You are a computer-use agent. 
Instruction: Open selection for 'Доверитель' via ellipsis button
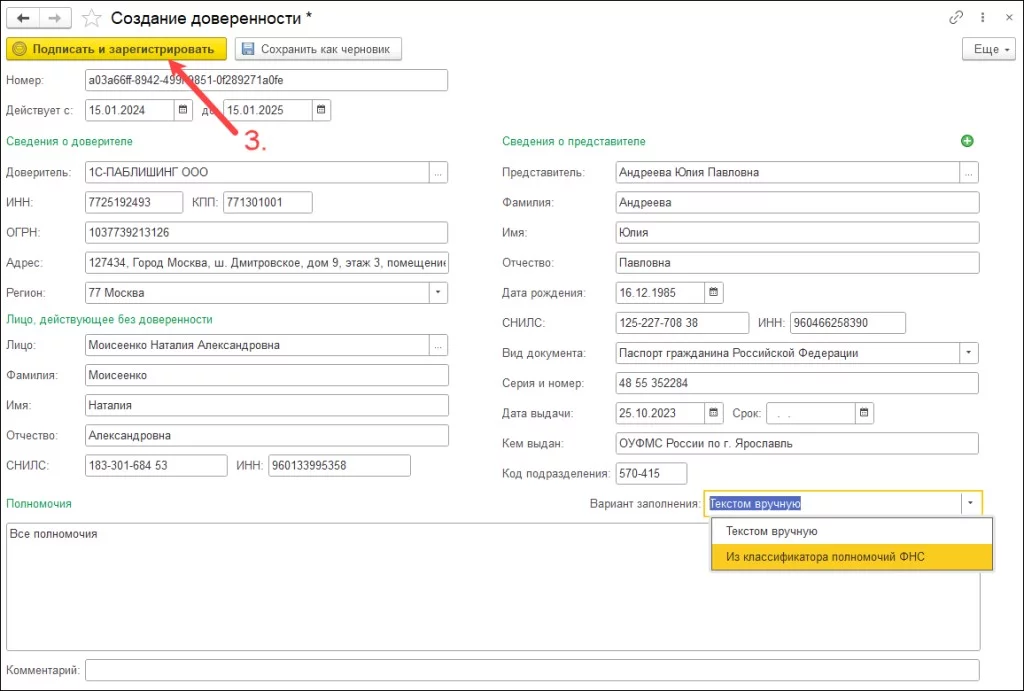coord(438,172)
